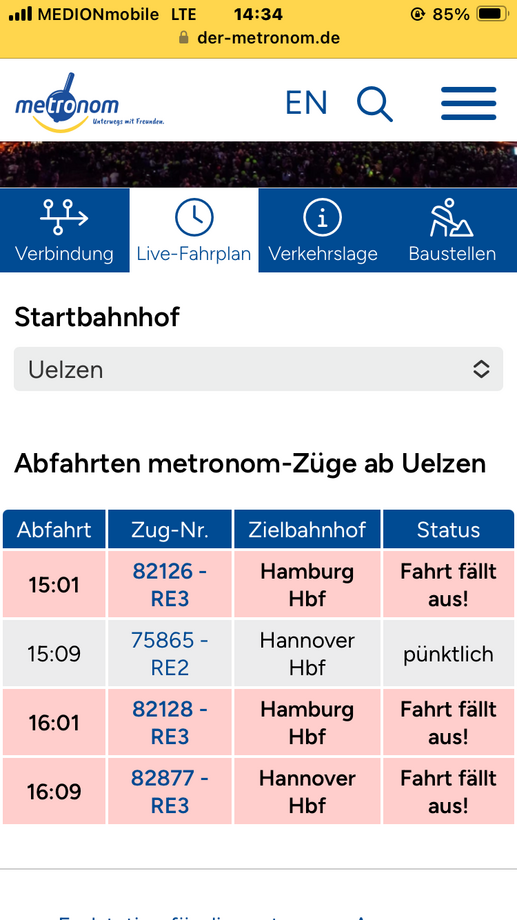517x920 pixels.
Task: Tap the search magnifier icon
Action: pyautogui.click(x=374, y=104)
